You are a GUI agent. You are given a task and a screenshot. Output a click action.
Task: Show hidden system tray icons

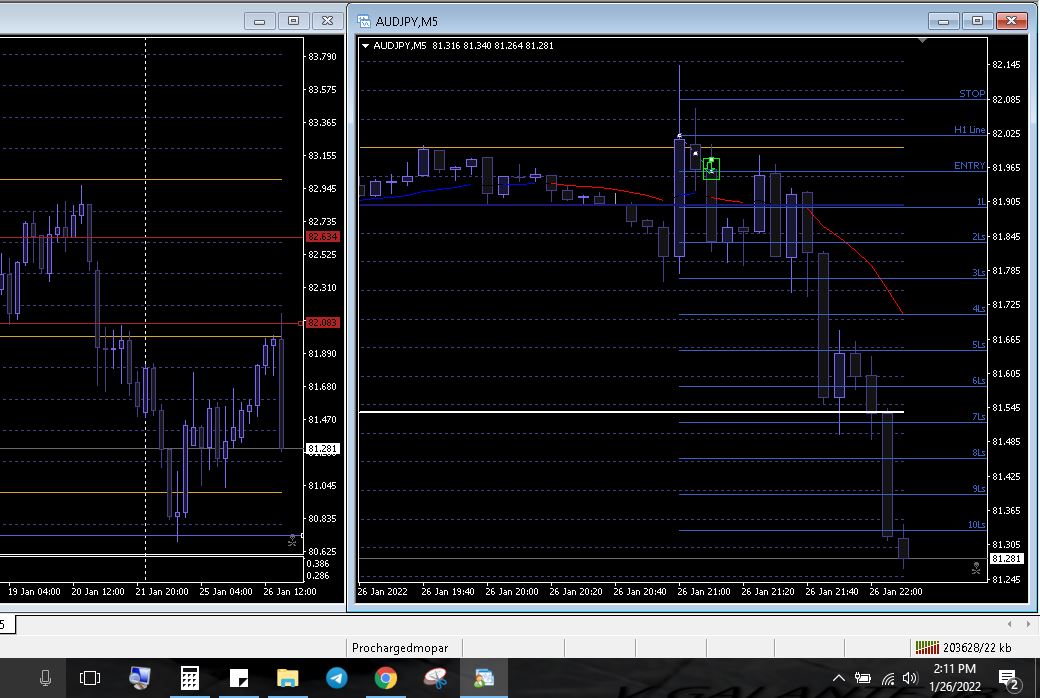(x=839, y=679)
